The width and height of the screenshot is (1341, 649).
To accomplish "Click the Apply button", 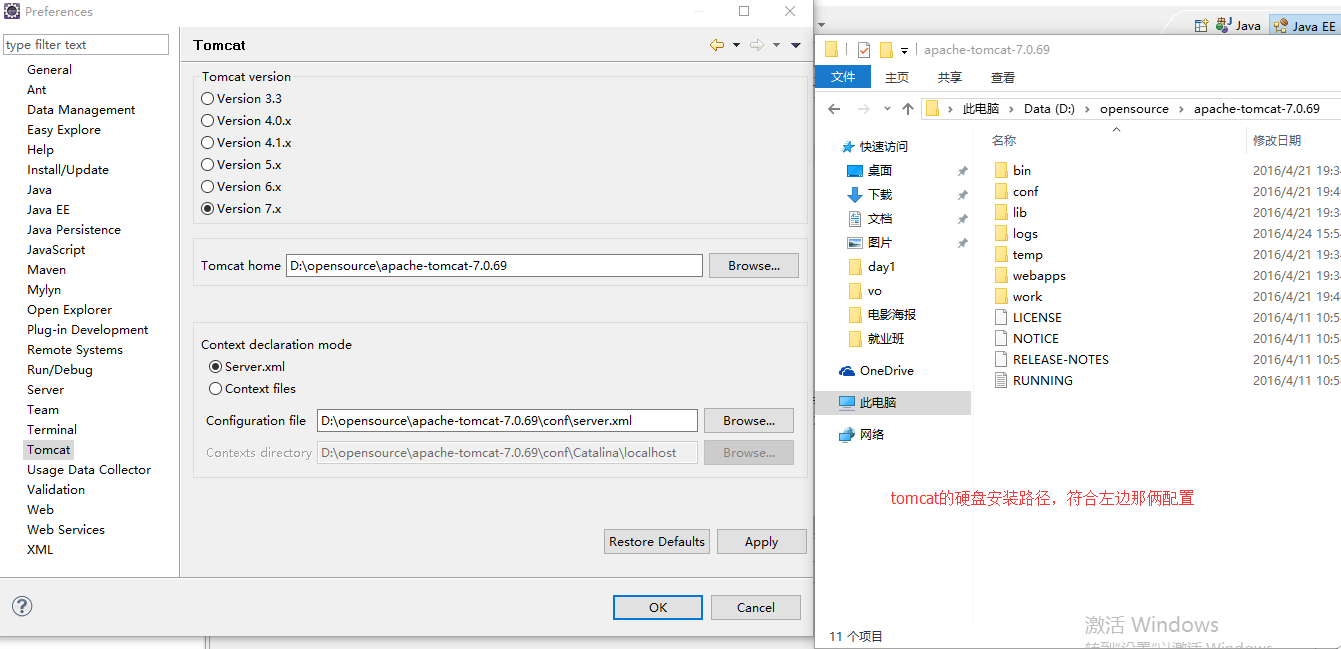I will pyautogui.click(x=761, y=542).
